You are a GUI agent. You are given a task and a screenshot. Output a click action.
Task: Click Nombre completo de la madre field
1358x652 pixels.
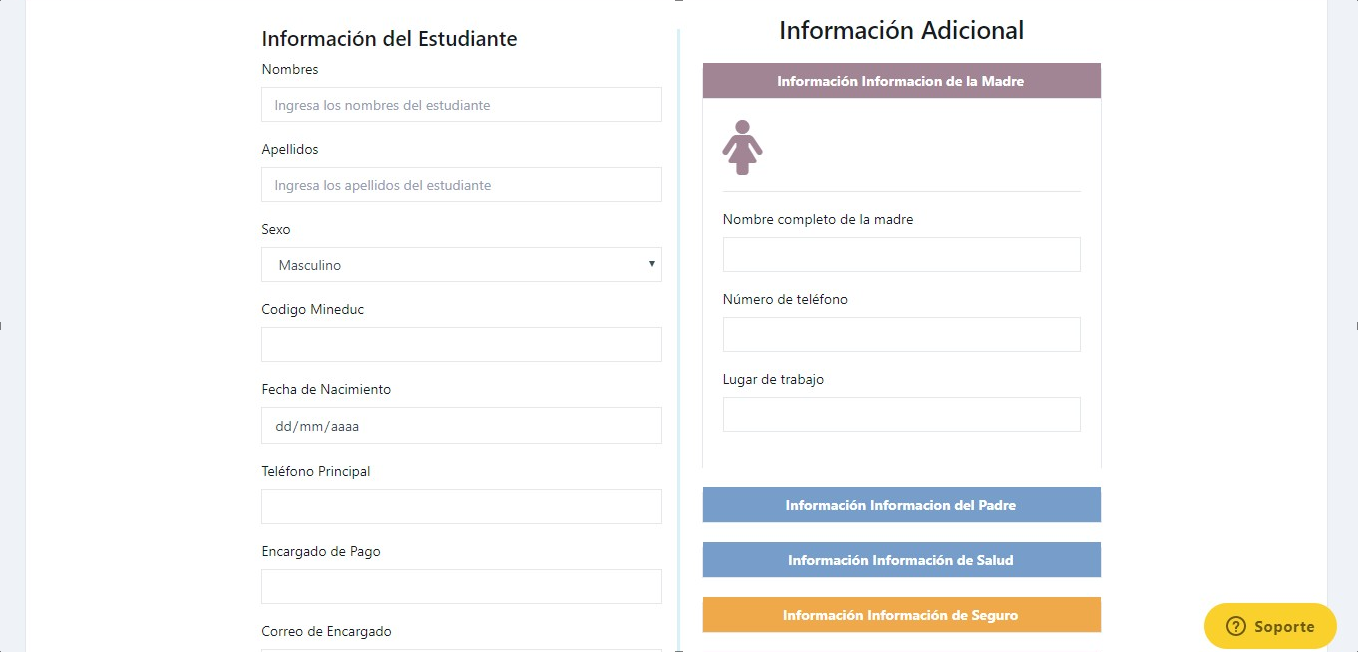[x=901, y=254]
